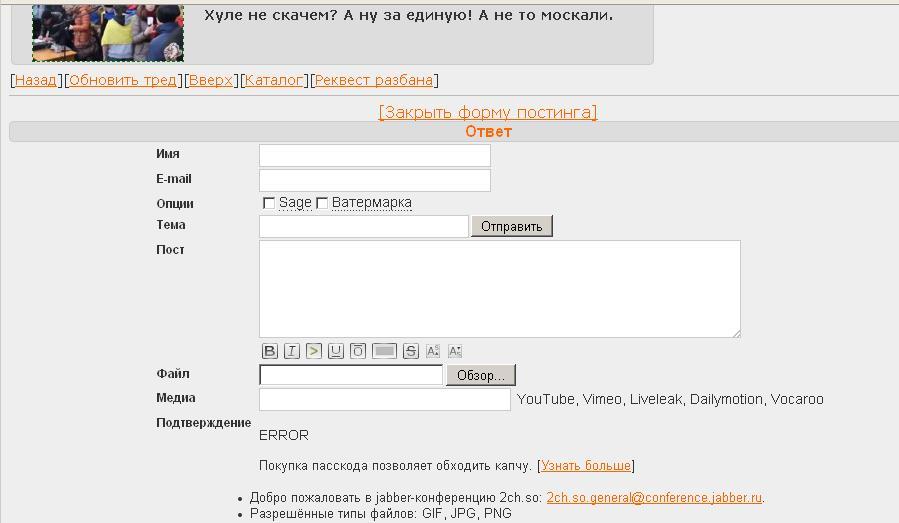Click the Обзор... browse button
This screenshot has height=523, width=899.
click(x=480, y=375)
